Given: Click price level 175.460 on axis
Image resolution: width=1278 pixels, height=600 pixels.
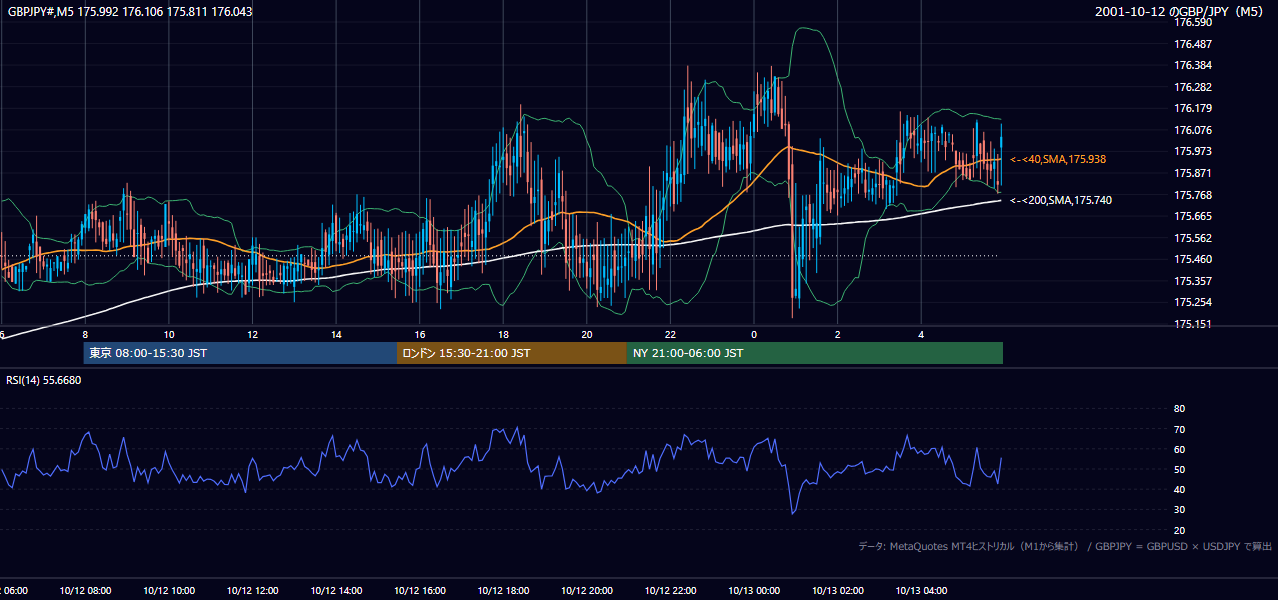Looking at the screenshot, I should tap(1192, 259).
